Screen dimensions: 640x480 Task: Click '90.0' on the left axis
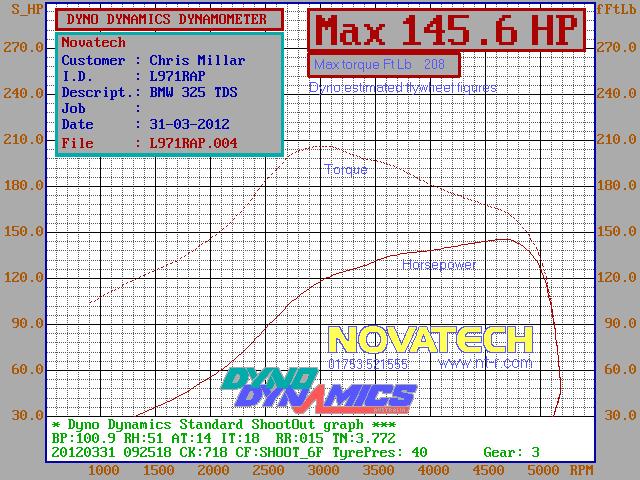28,324
